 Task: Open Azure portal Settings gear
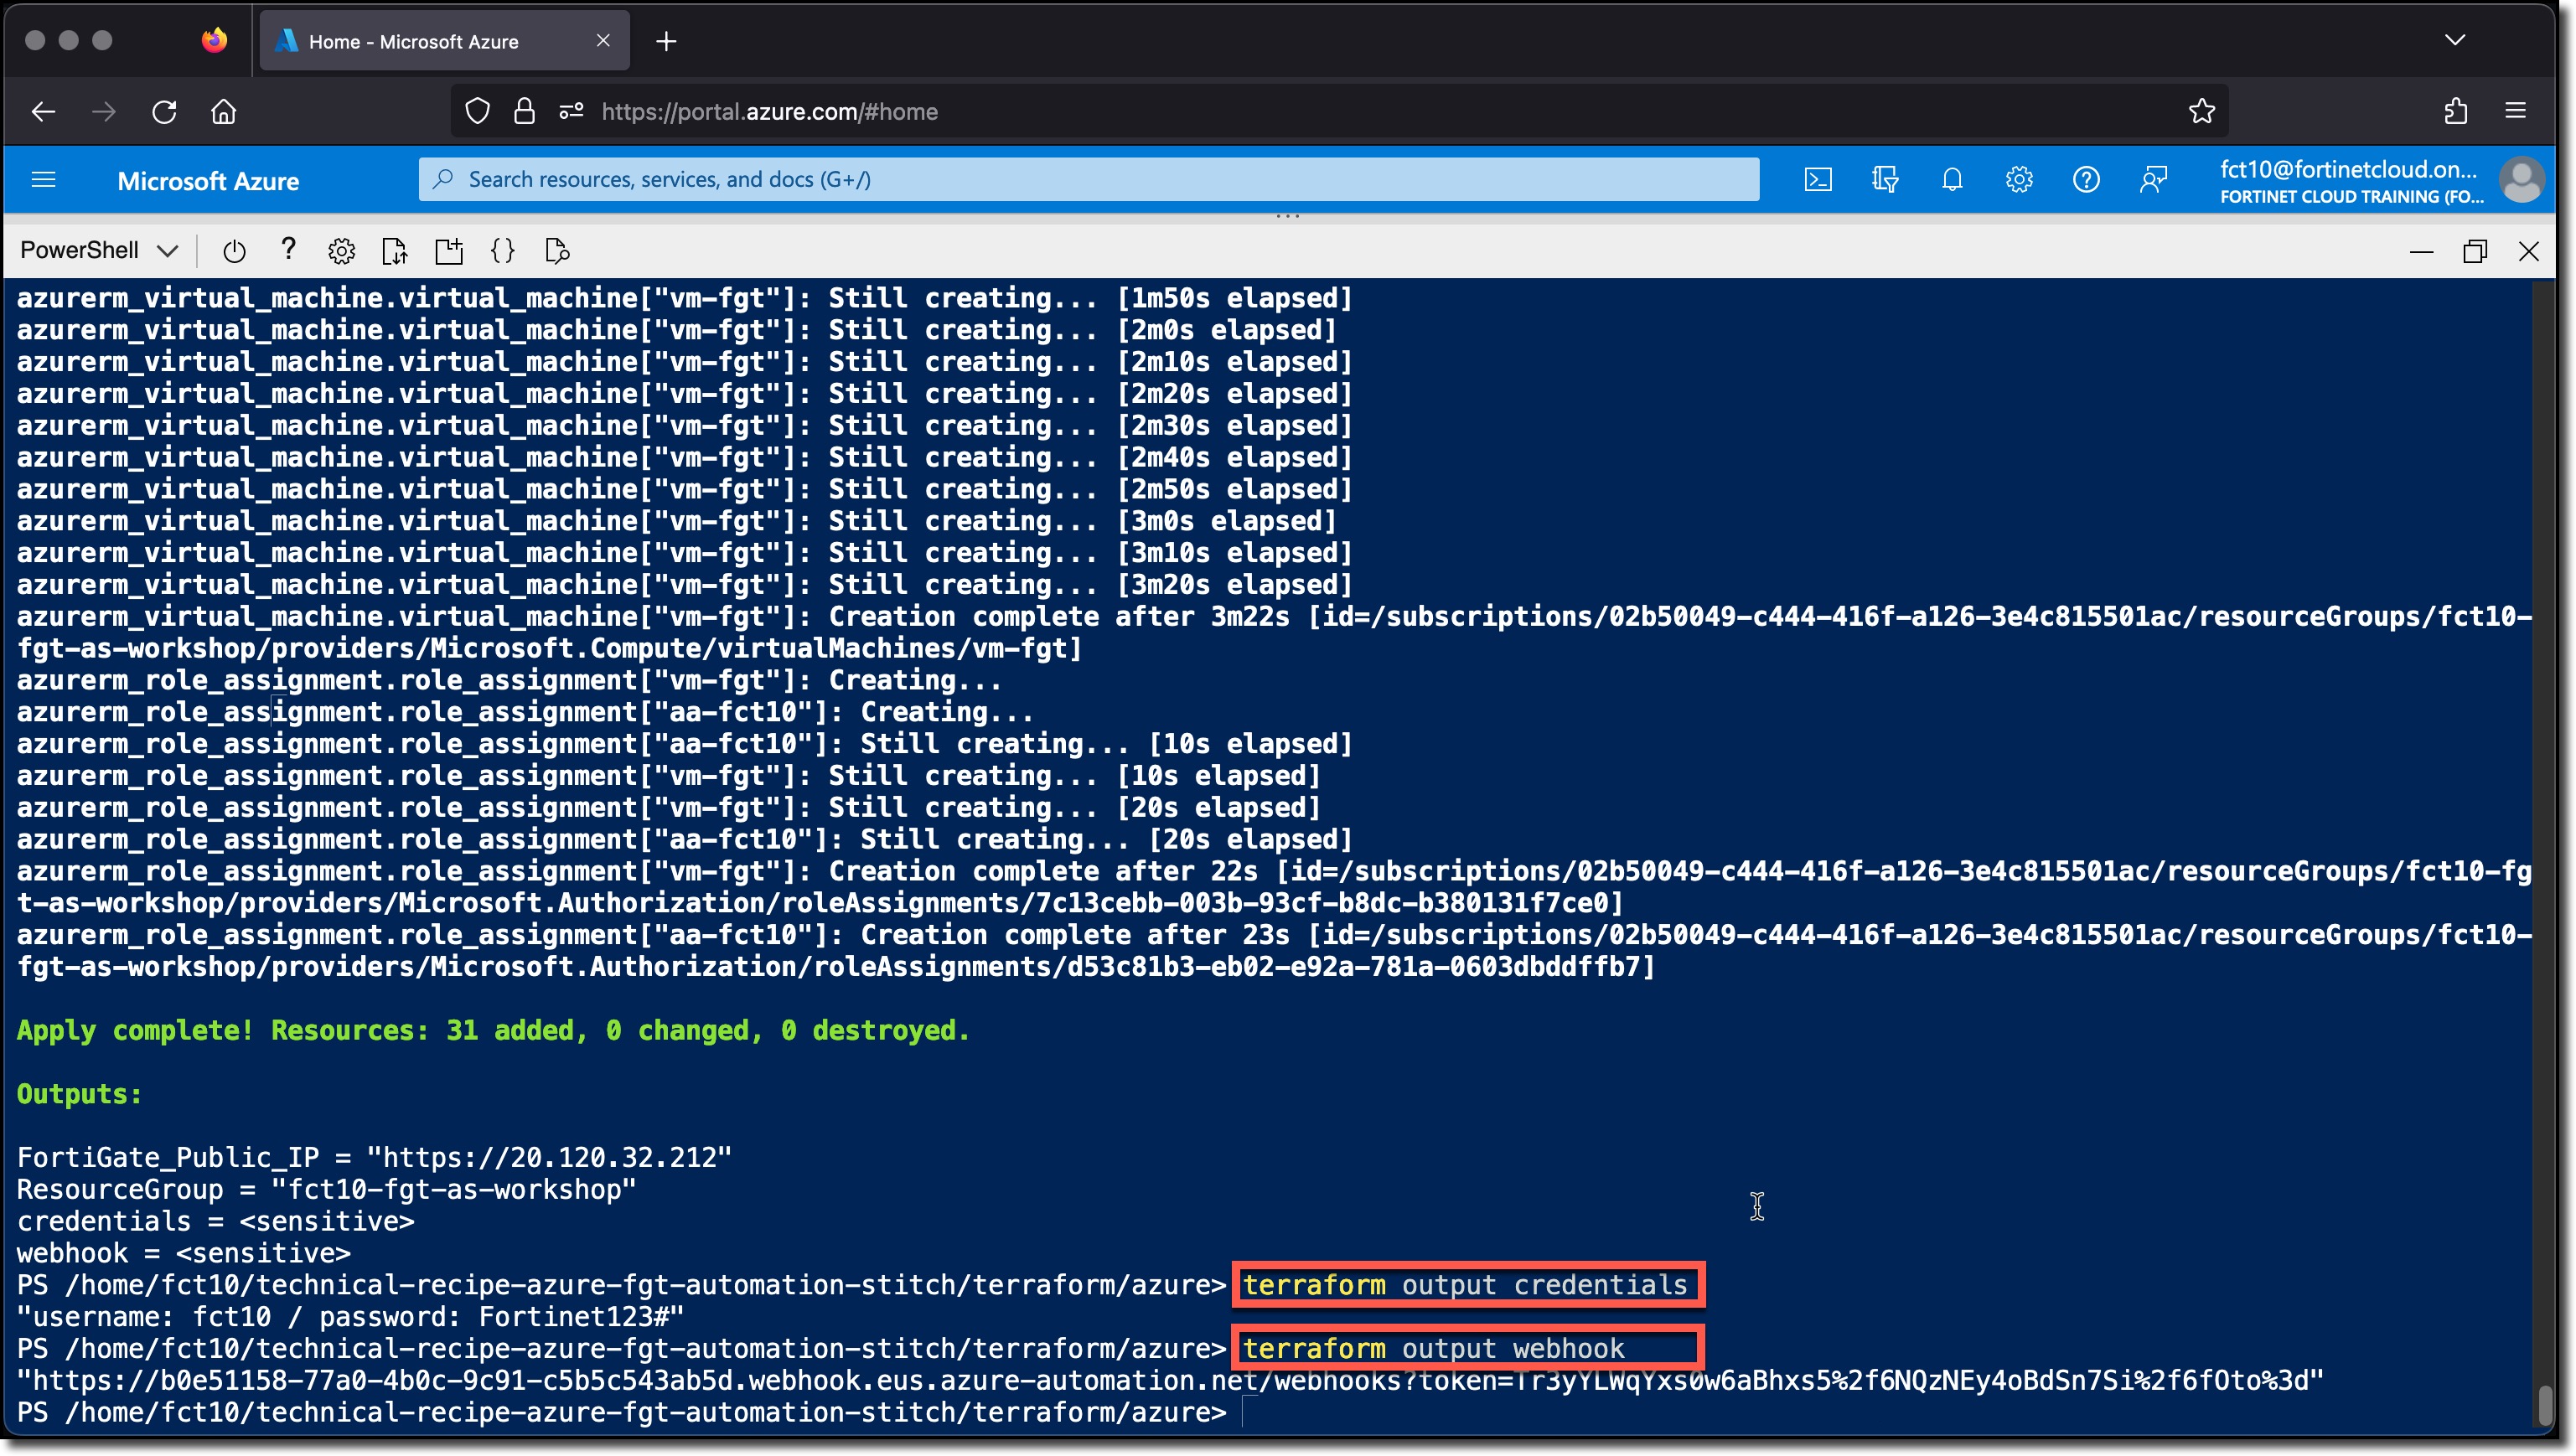click(x=2018, y=180)
